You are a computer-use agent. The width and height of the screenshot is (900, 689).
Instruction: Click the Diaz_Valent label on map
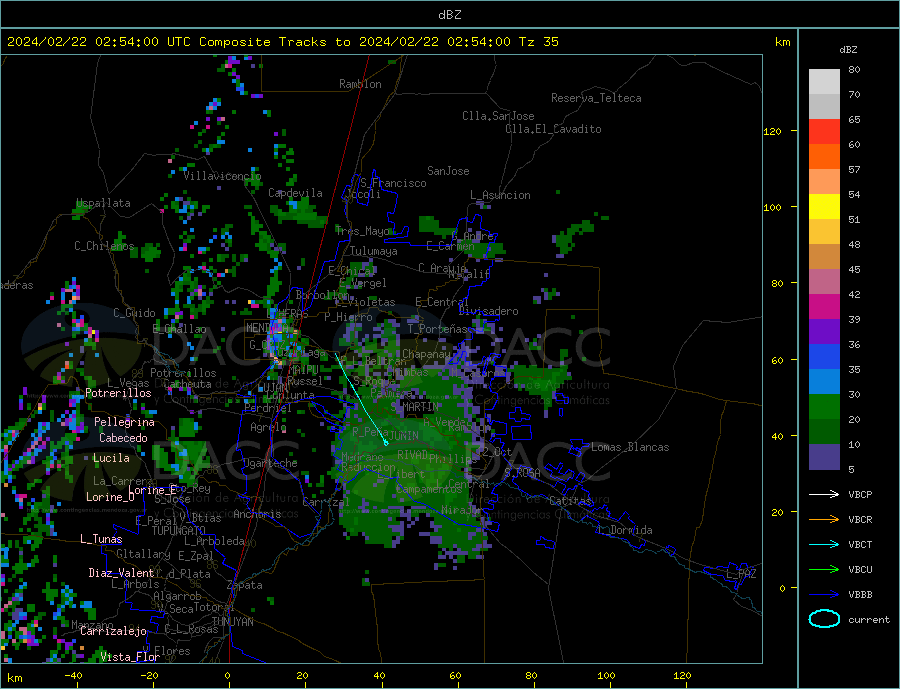coord(122,573)
